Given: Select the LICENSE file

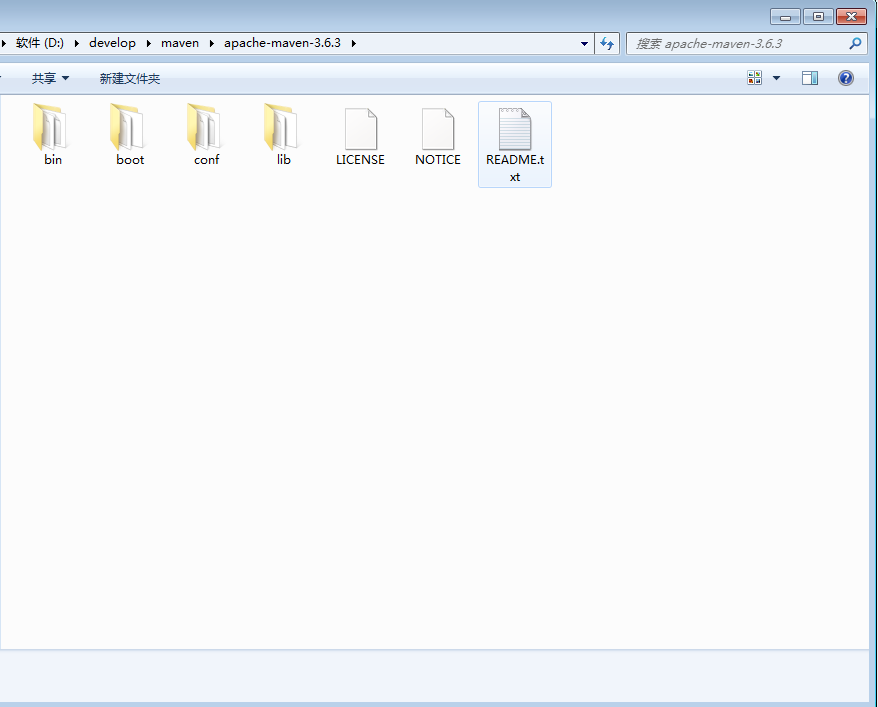Looking at the screenshot, I should pyautogui.click(x=360, y=136).
